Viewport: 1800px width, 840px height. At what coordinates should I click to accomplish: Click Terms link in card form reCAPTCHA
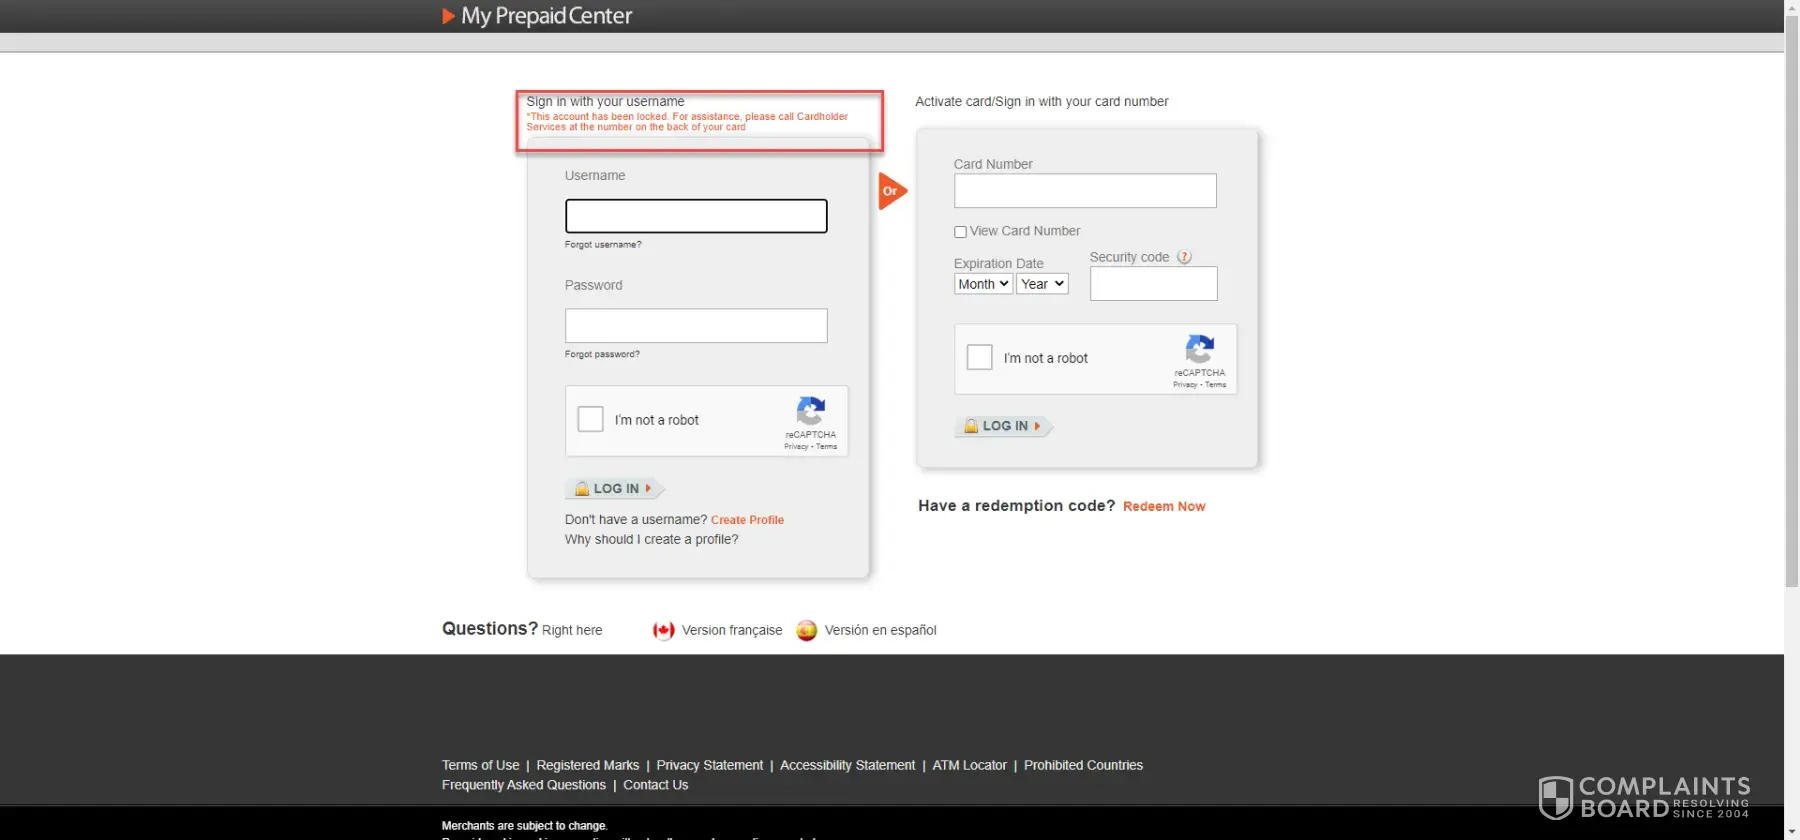point(1216,385)
